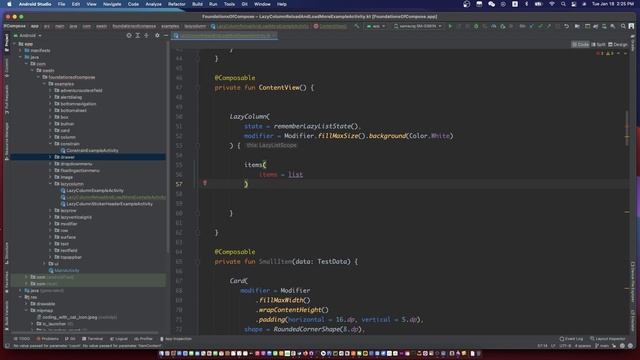Click the error count indicator in editor
Viewport: 640px width, 360px height.
pyautogui.click(x=600, y=53)
